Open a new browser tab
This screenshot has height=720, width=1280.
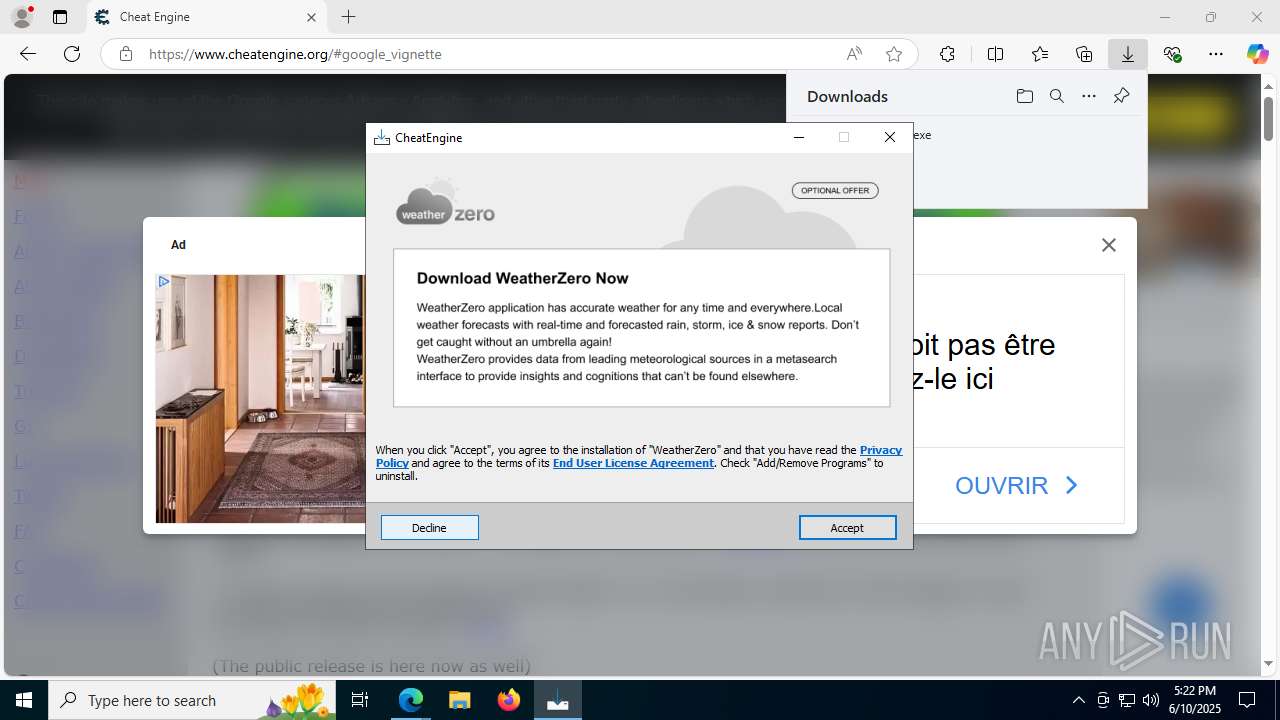(x=348, y=17)
